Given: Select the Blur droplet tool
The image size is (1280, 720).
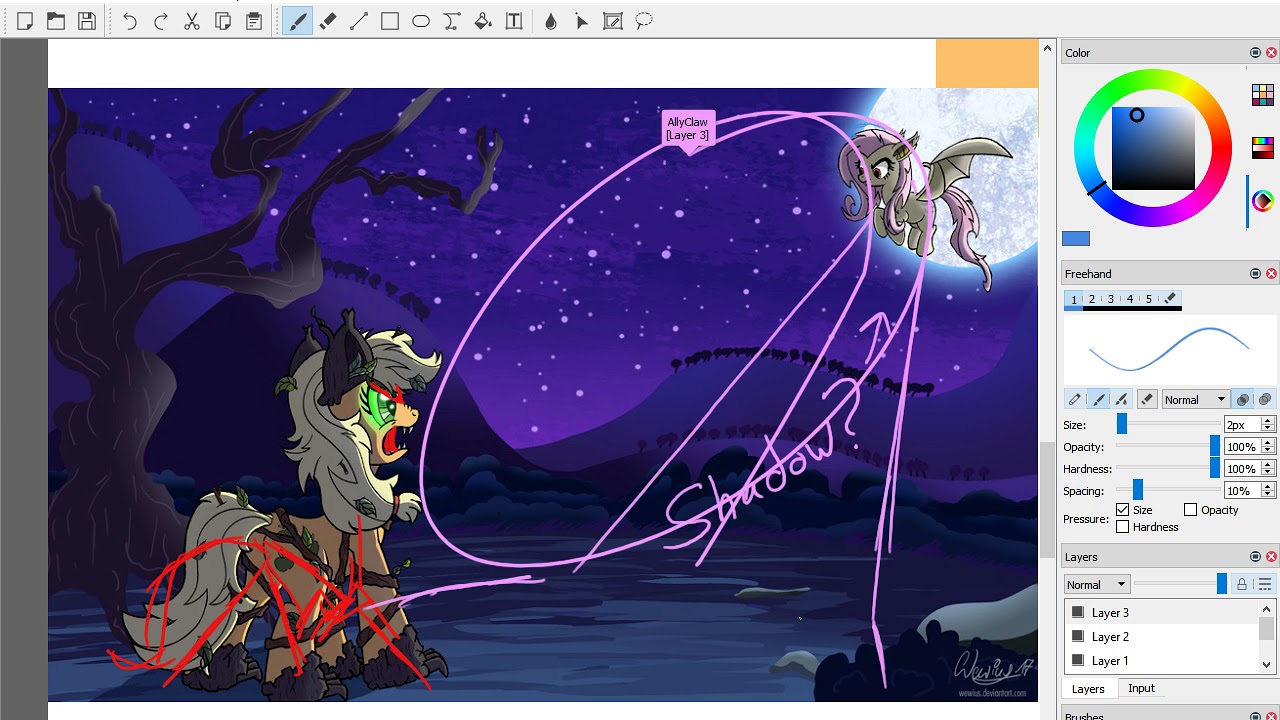Looking at the screenshot, I should pos(551,21).
